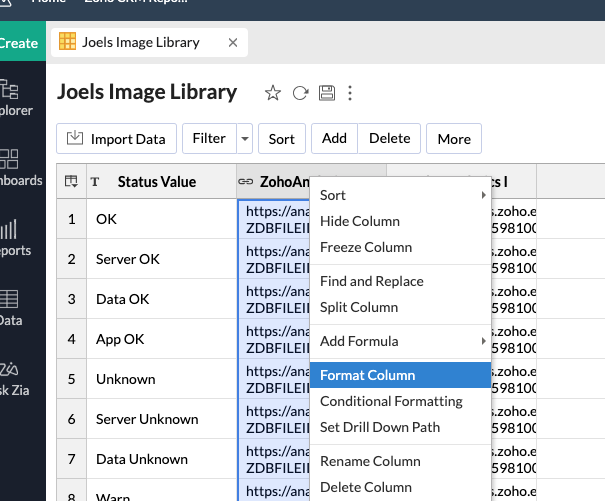Choose Conditional Formatting menu entry

tap(391, 401)
